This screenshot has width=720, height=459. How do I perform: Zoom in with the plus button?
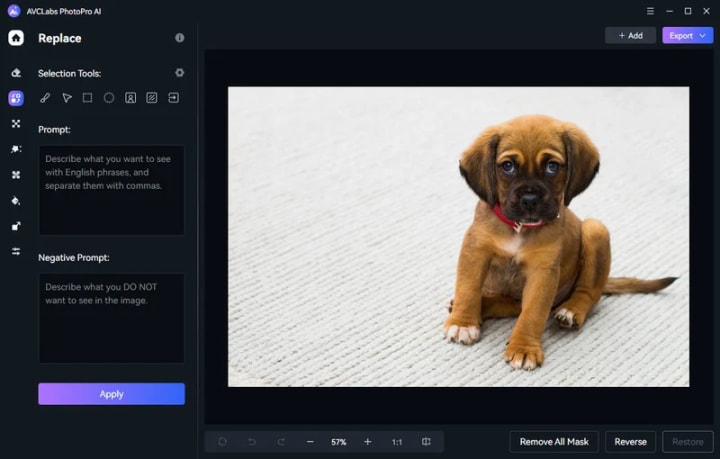[367, 442]
